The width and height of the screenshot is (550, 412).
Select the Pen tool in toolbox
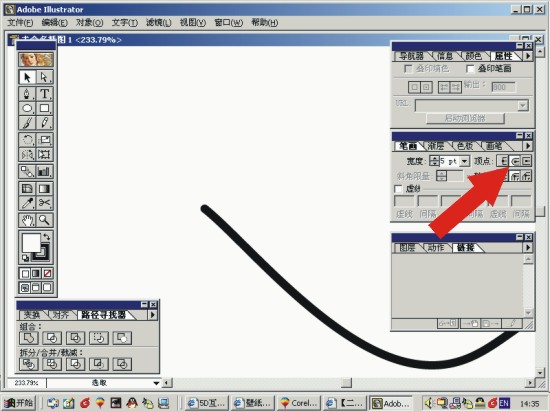click(x=27, y=94)
